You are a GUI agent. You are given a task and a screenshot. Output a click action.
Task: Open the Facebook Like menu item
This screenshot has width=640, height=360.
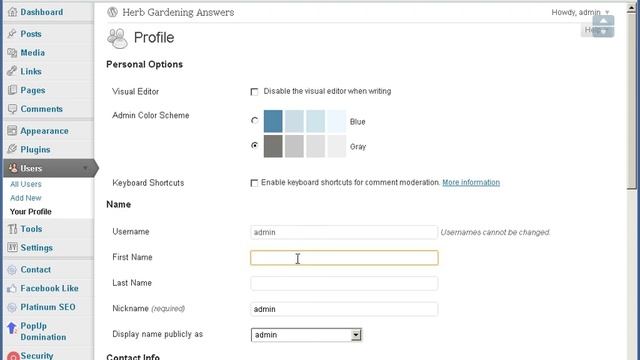49,289
